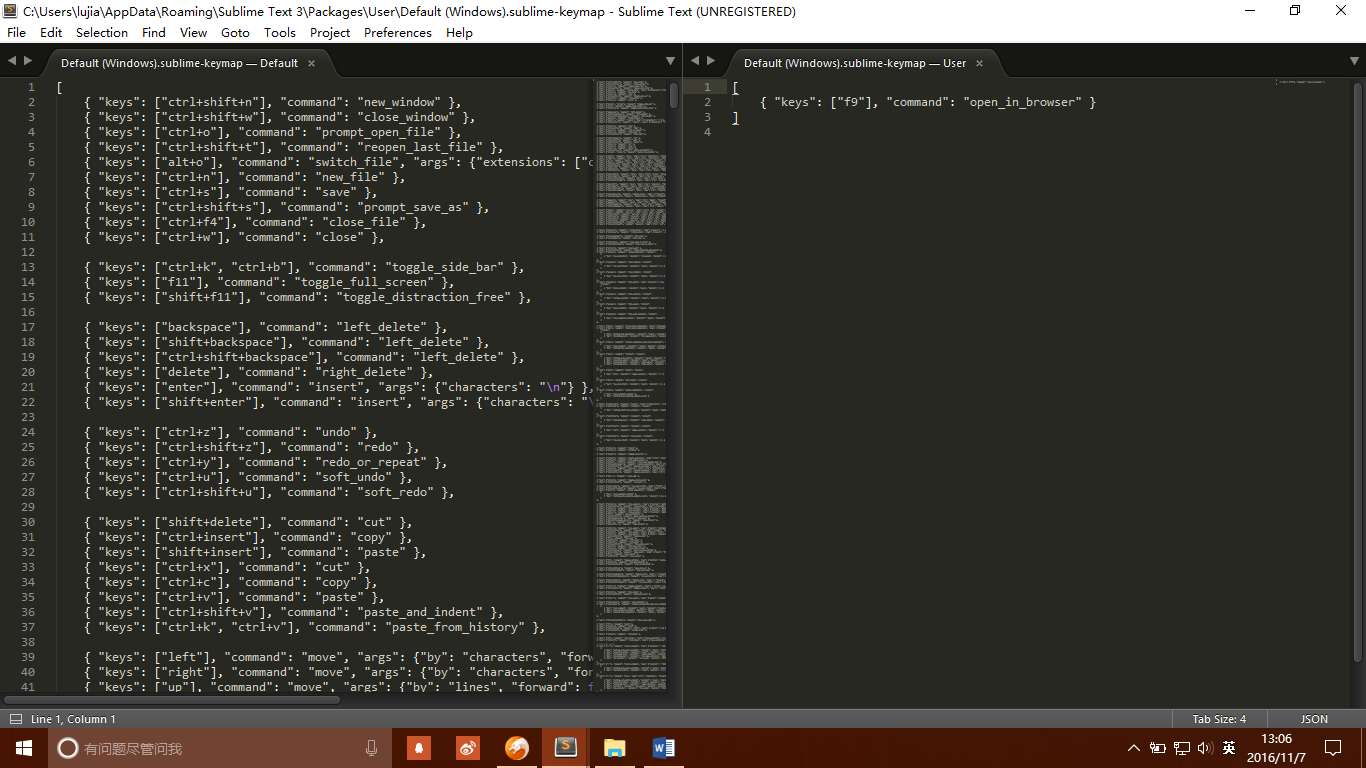This screenshot has height=768, width=1366.
Task: Open the Selection menu
Action: pos(102,32)
